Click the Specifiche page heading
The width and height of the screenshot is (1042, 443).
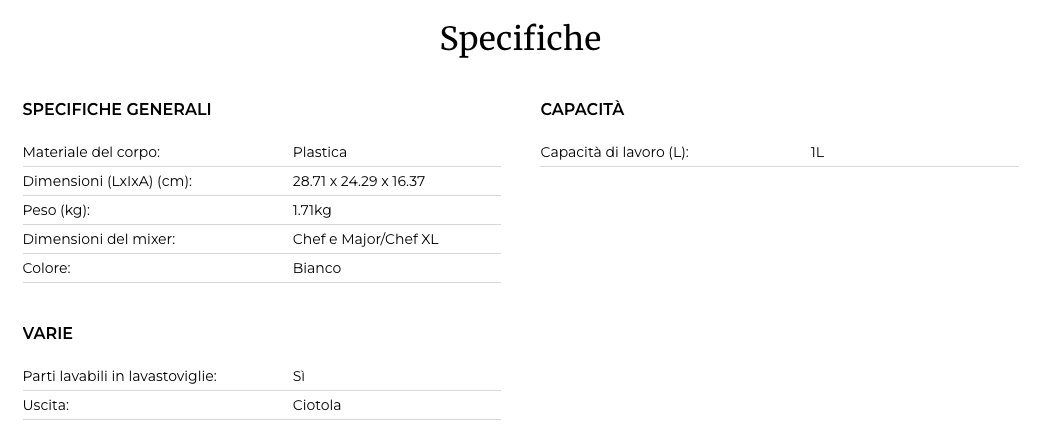tap(520, 39)
